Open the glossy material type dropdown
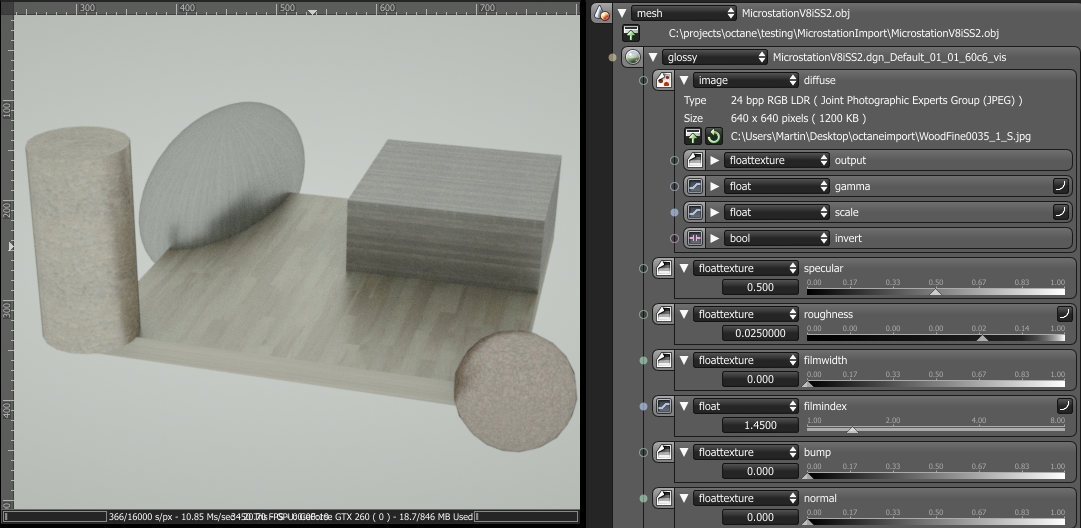This screenshot has height=528, width=1081. 715,57
